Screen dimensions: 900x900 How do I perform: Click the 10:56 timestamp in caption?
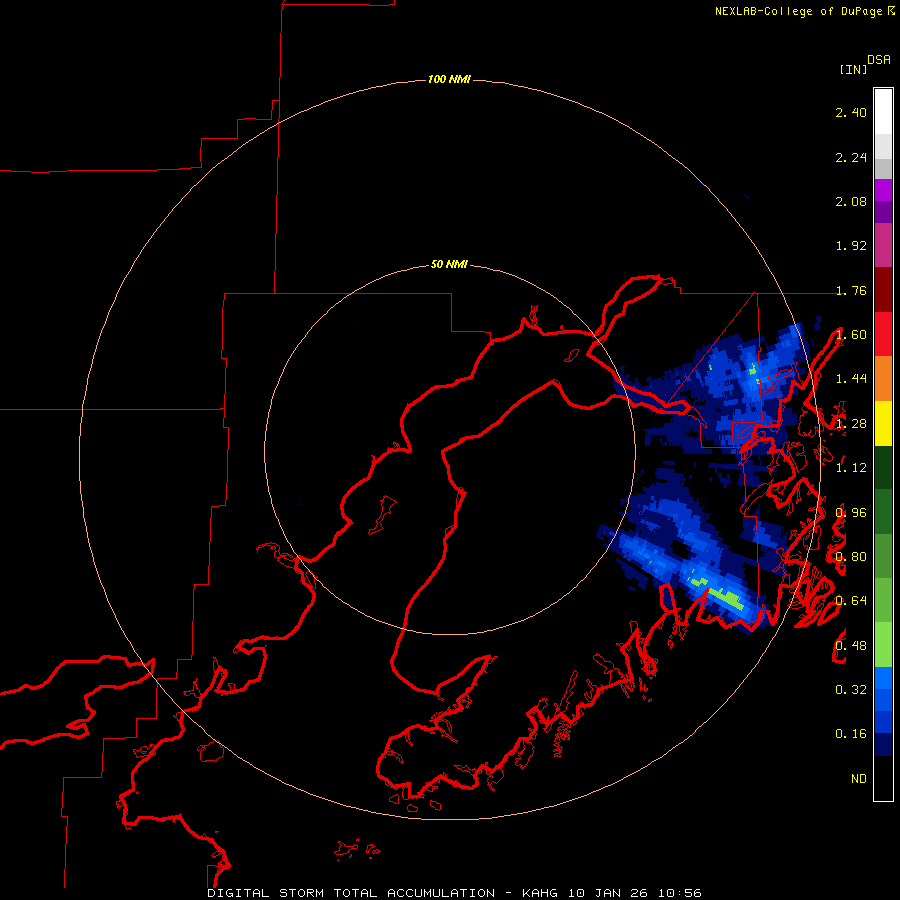680,893
